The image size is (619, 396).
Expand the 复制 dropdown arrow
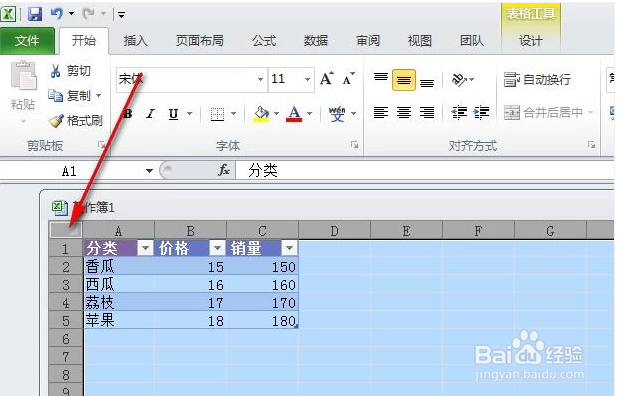99,95
